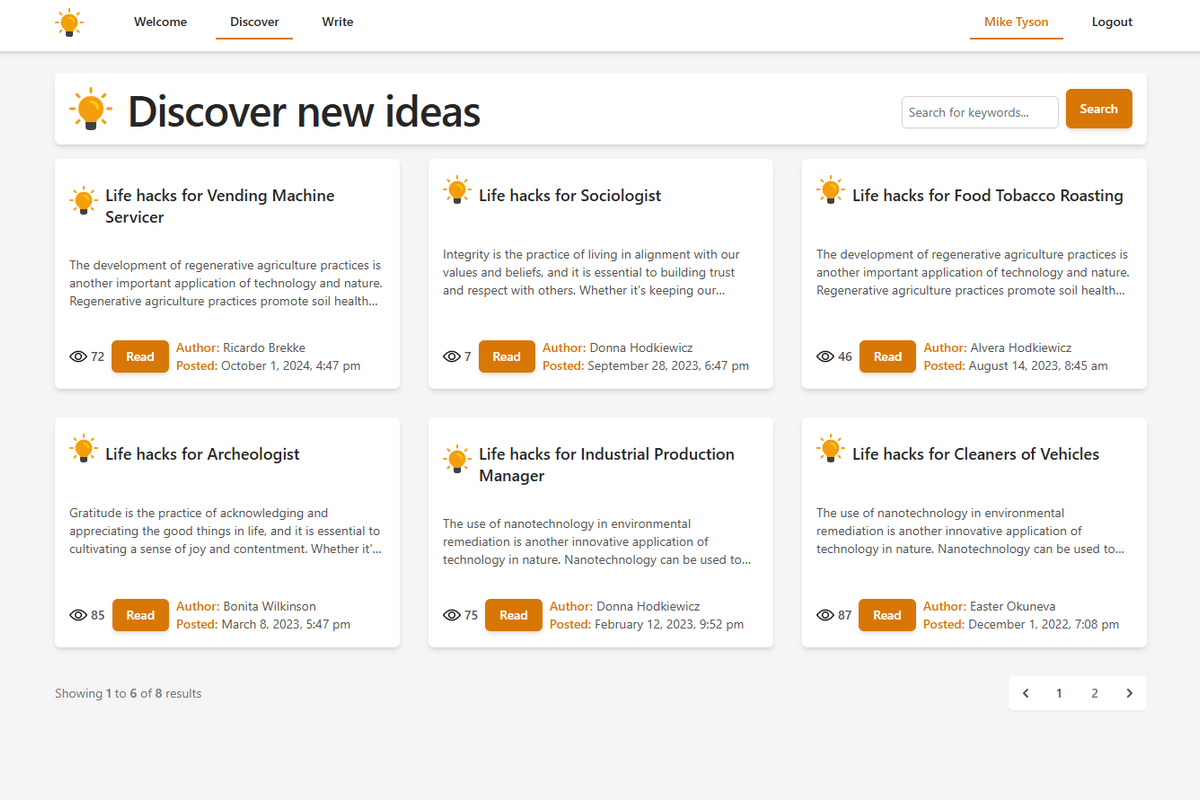Read the Vending Machine Servicer post
Screen dimensions: 1200x800
point(140,357)
